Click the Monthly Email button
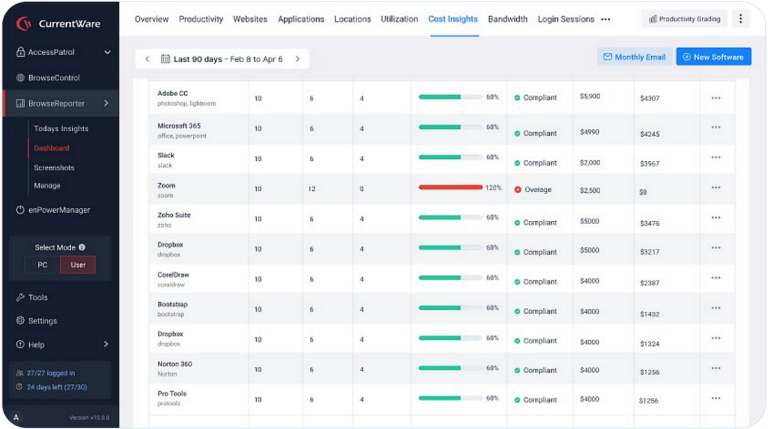Screen dimensions: 768x429 (x=634, y=57)
